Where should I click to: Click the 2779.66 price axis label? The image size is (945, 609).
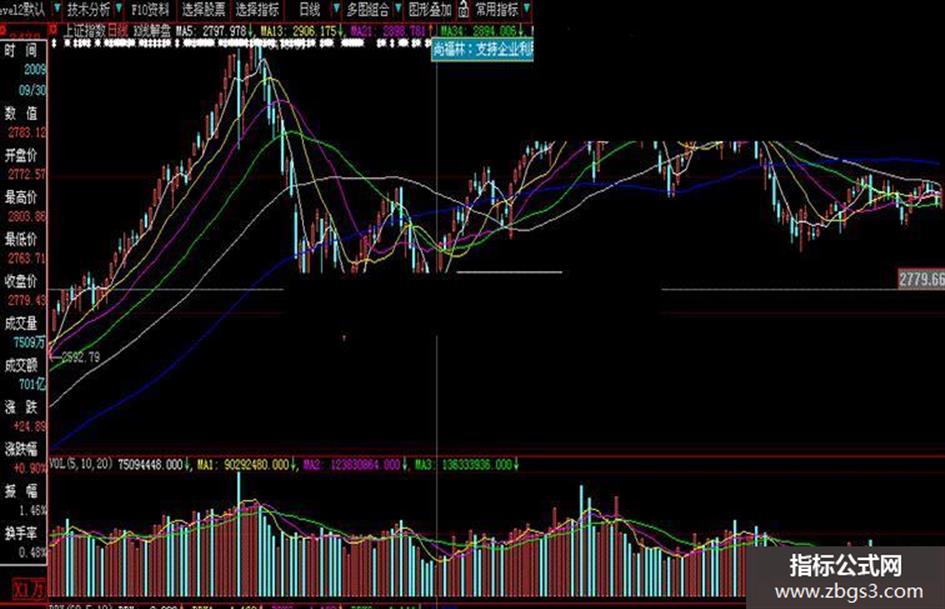click(921, 279)
